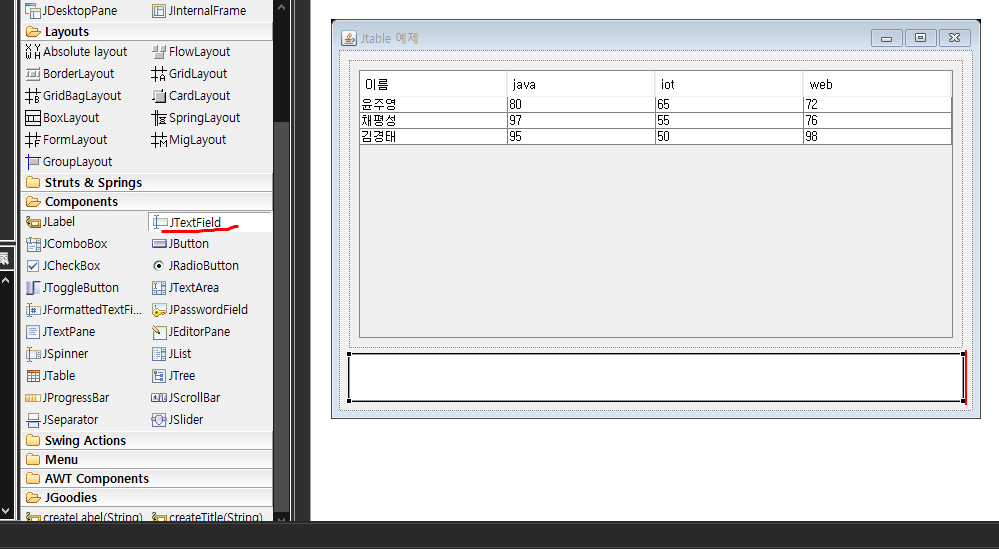
Task: Choose FlowLayout from the palette
Action: click(190, 52)
